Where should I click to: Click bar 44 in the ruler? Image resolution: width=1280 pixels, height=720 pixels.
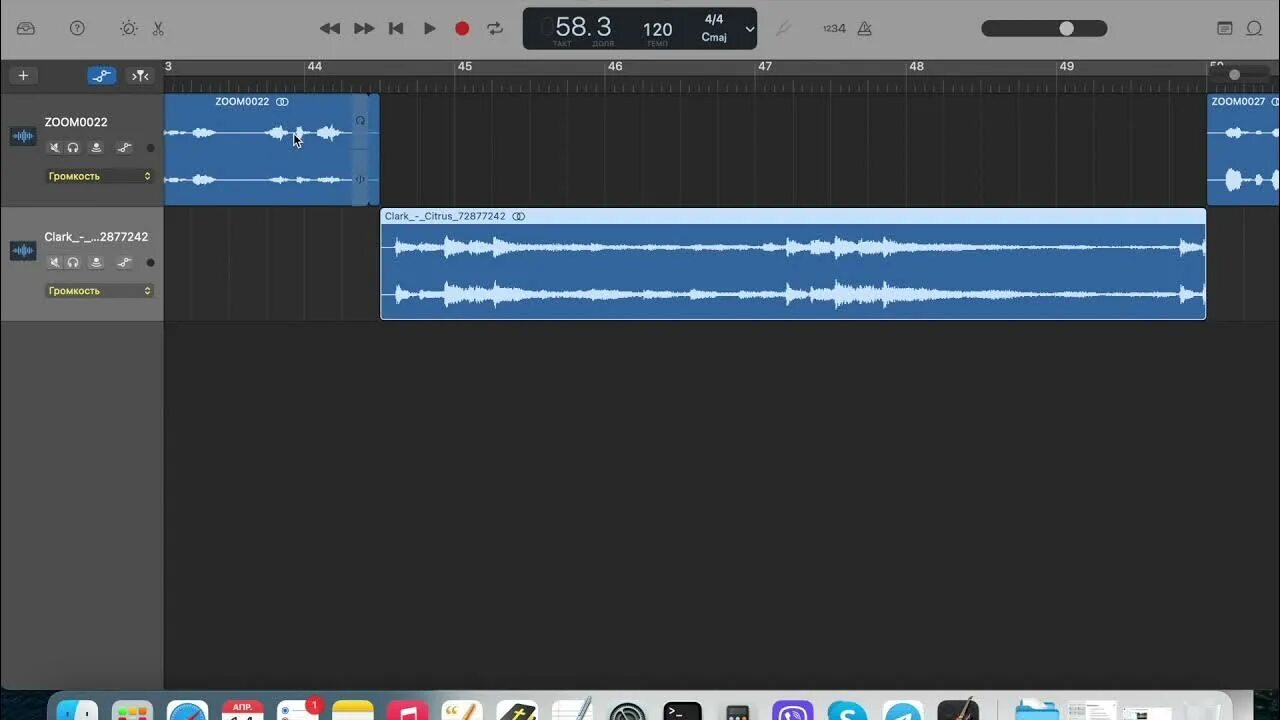click(315, 67)
